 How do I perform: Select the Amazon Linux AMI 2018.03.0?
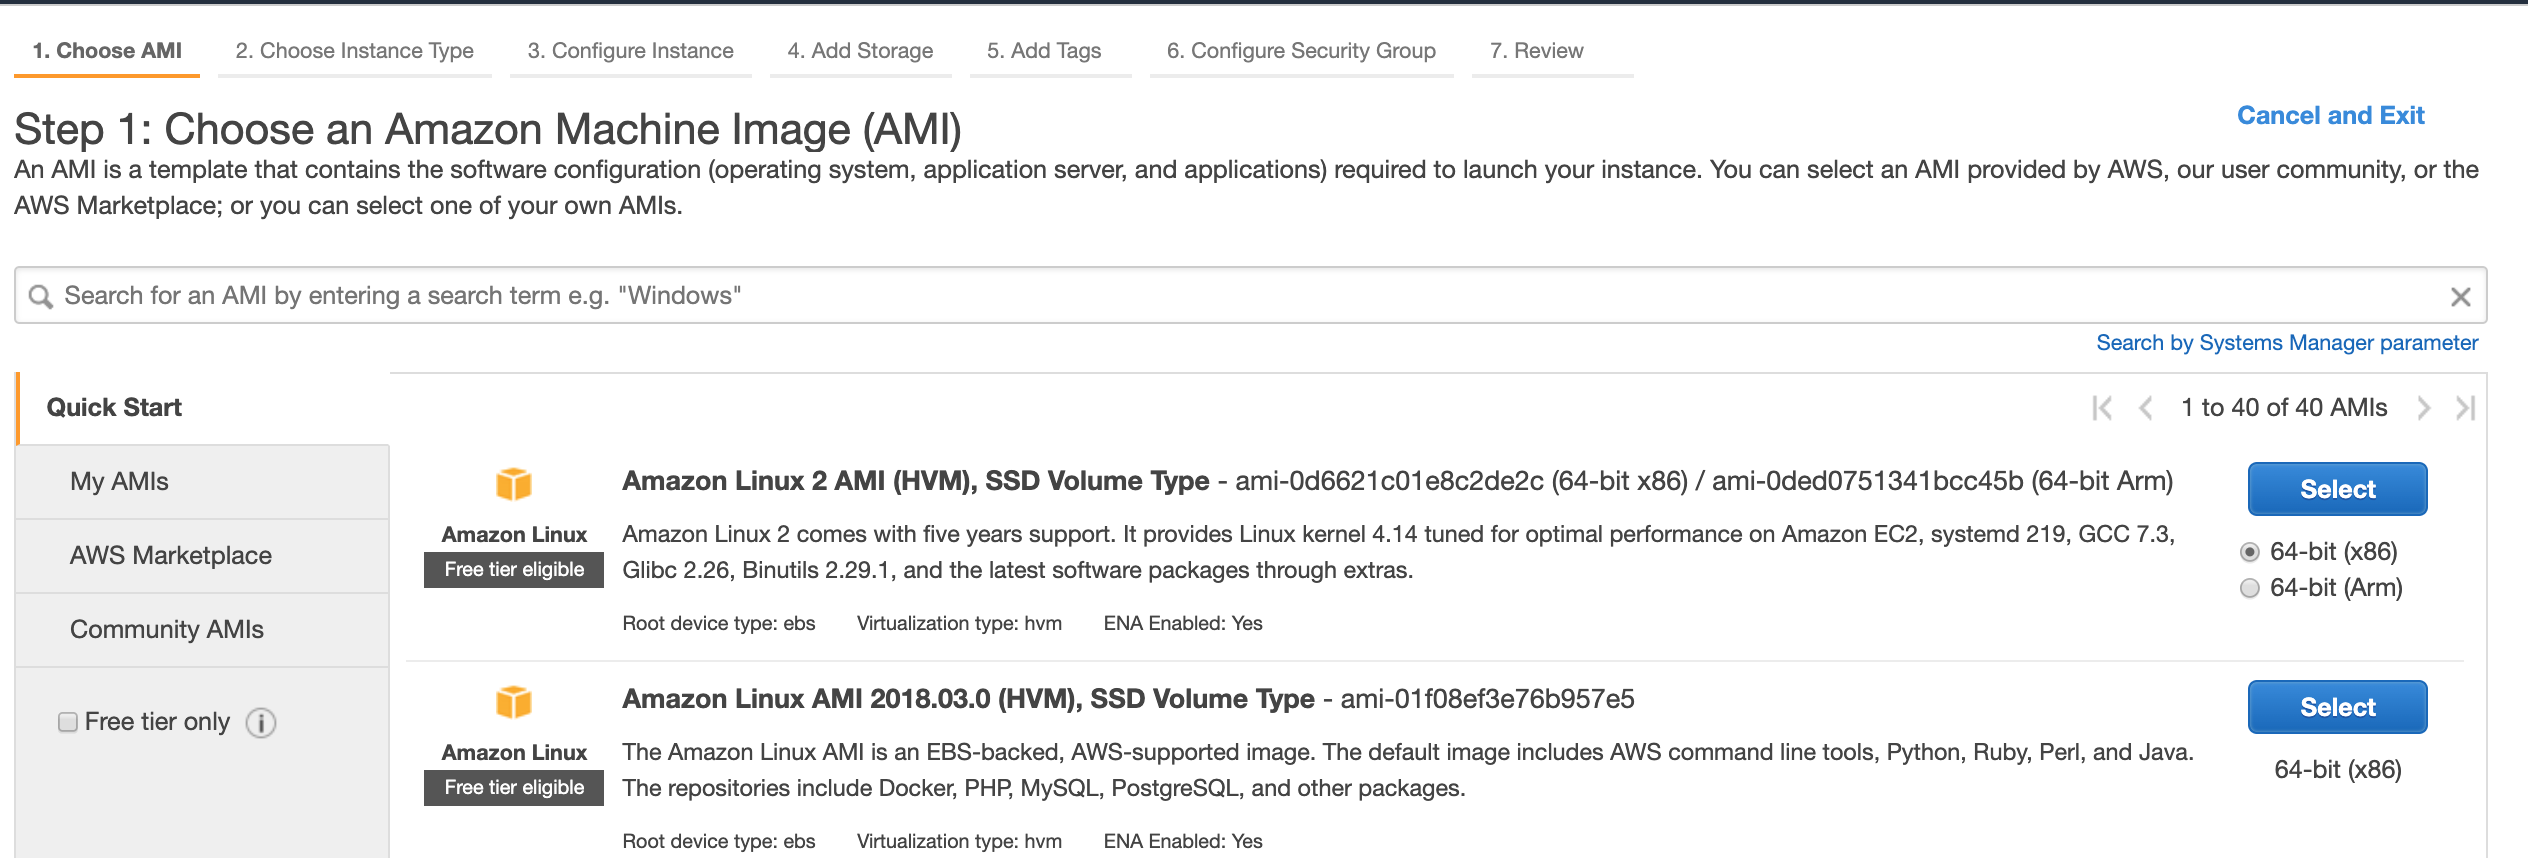(x=2337, y=707)
